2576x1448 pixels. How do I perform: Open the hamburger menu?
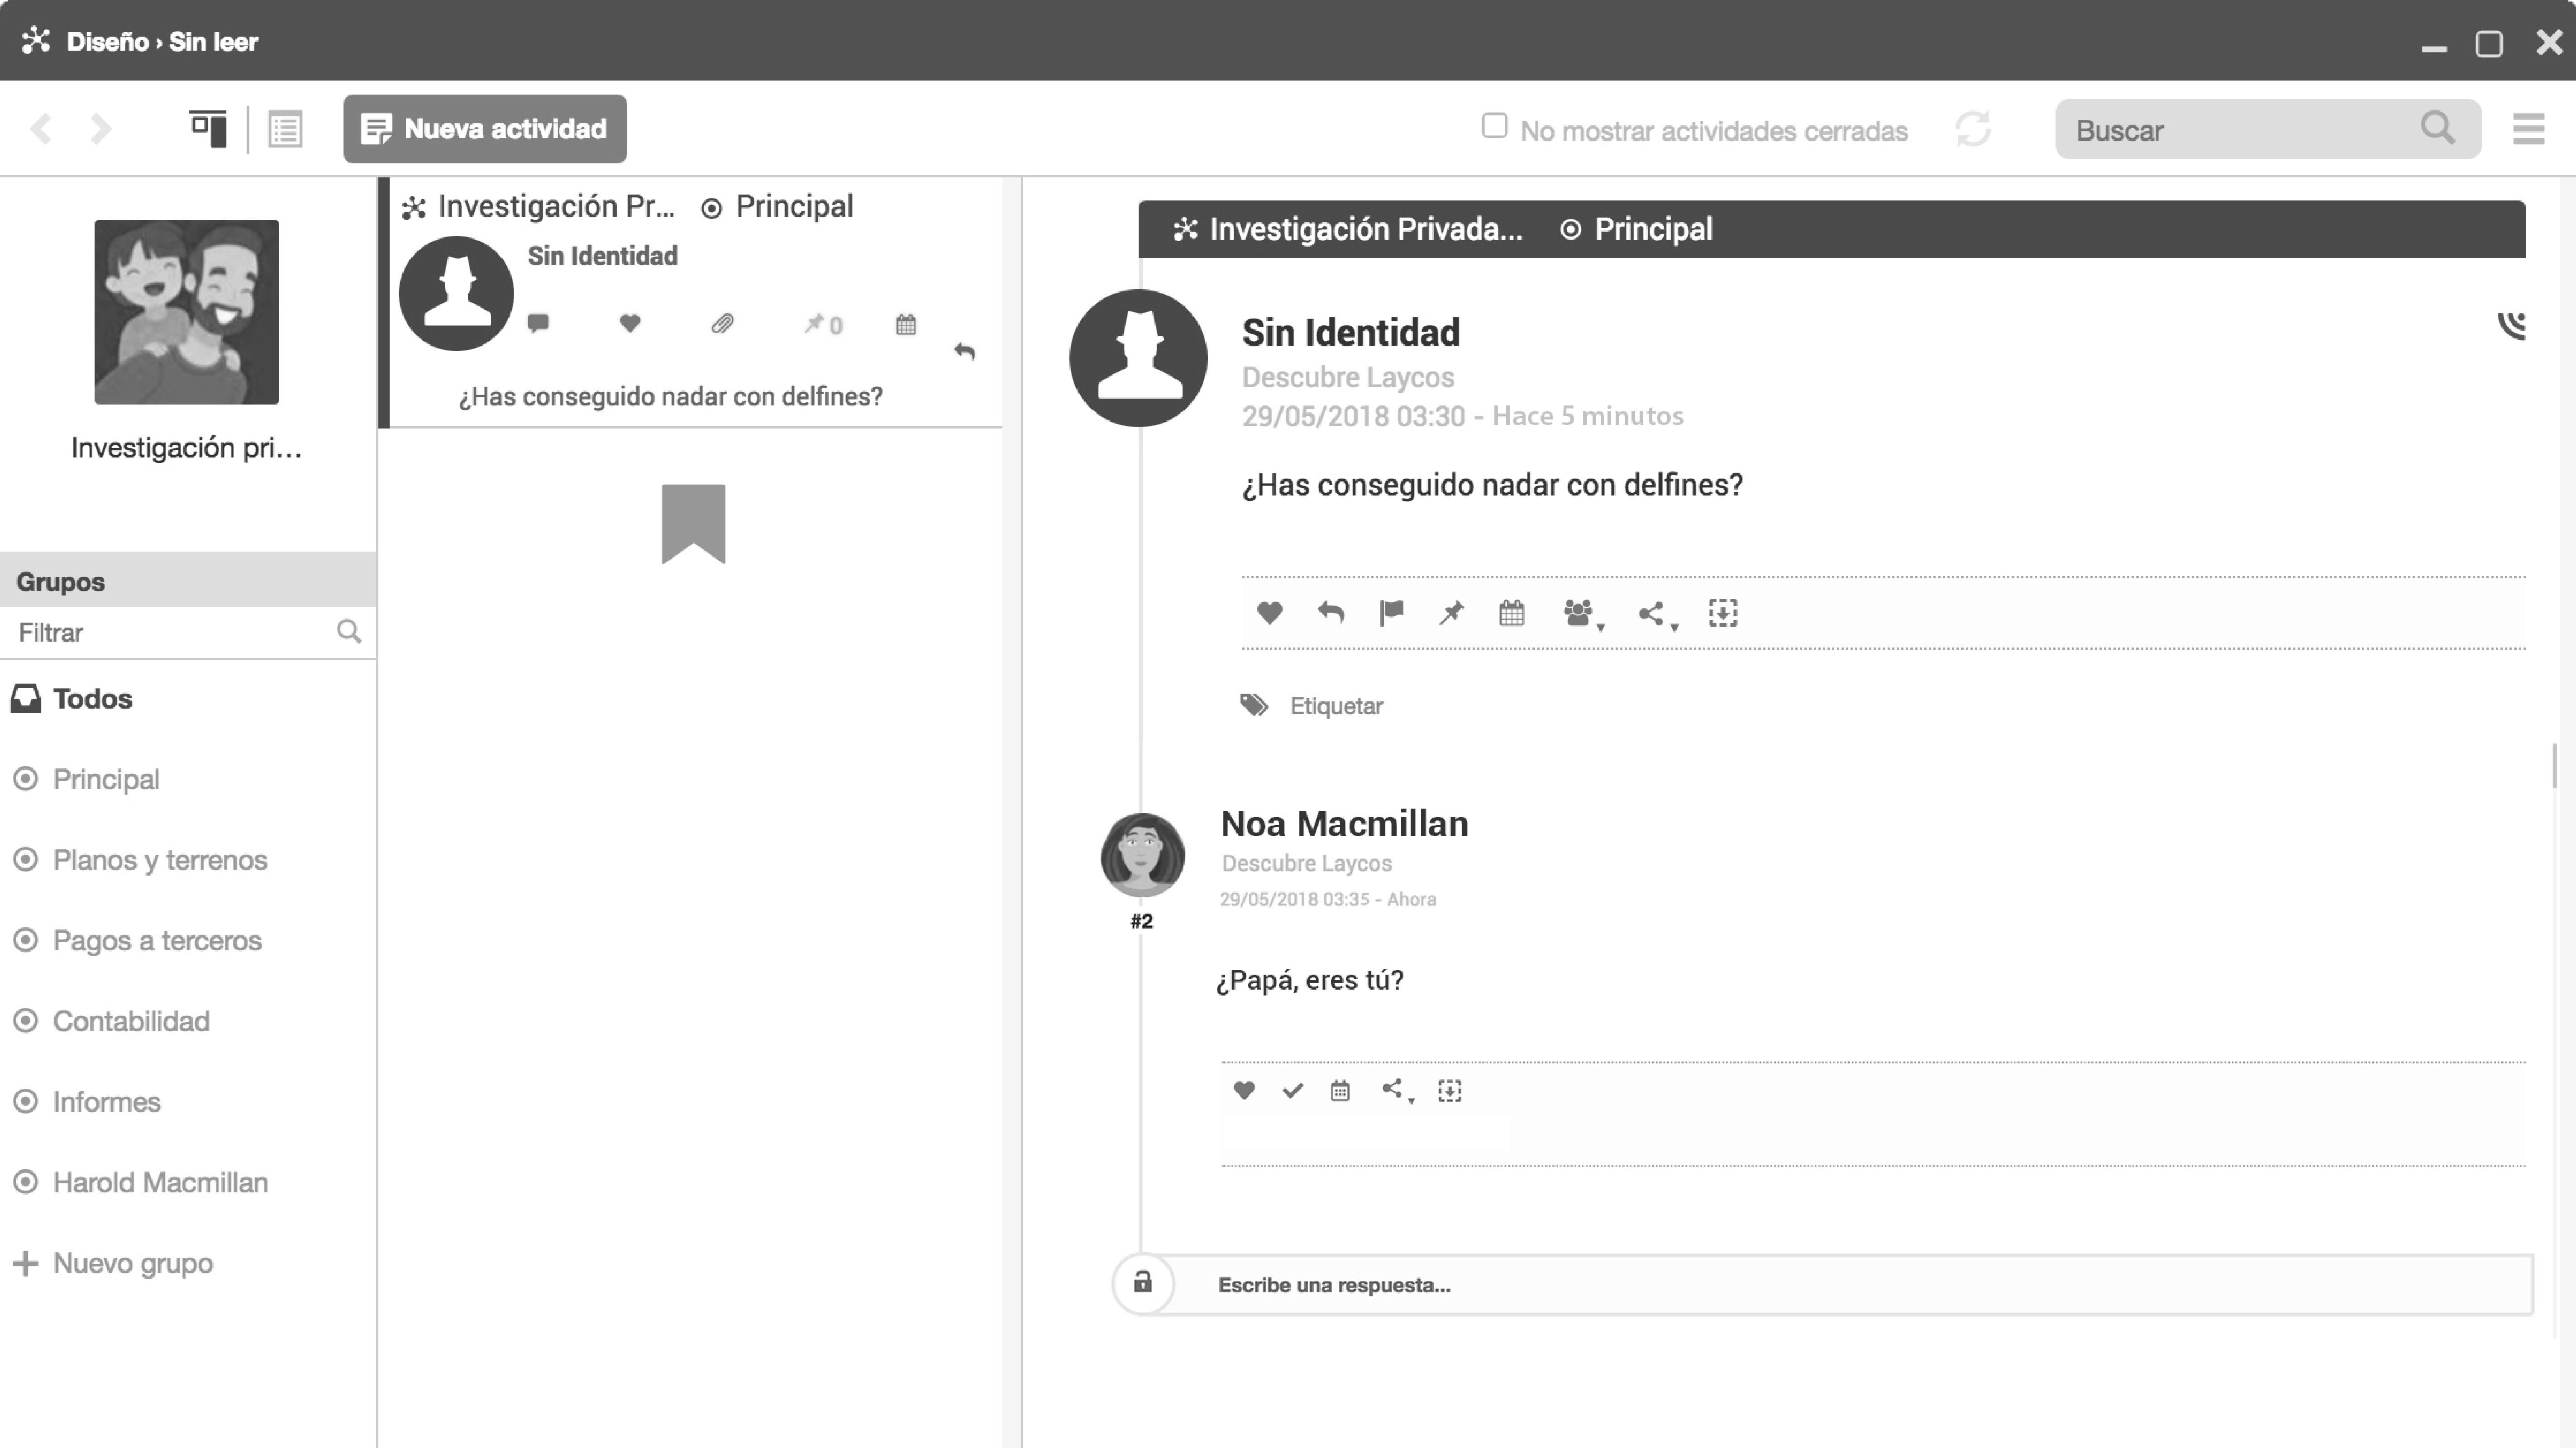click(2528, 129)
